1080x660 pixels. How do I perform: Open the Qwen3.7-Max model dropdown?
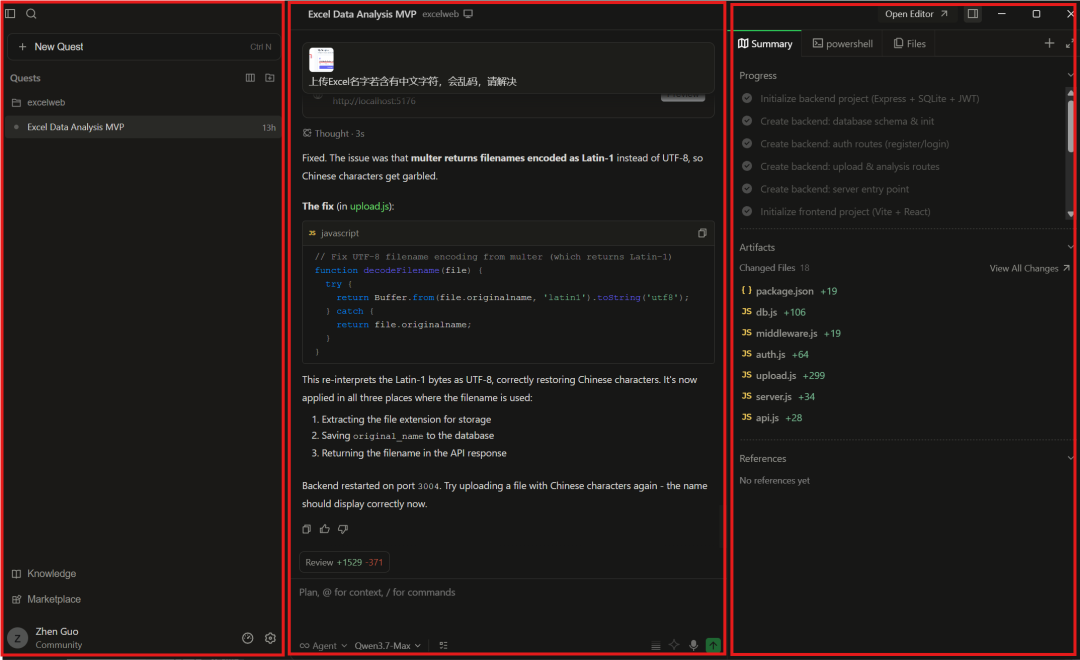click(x=388, y=646)
